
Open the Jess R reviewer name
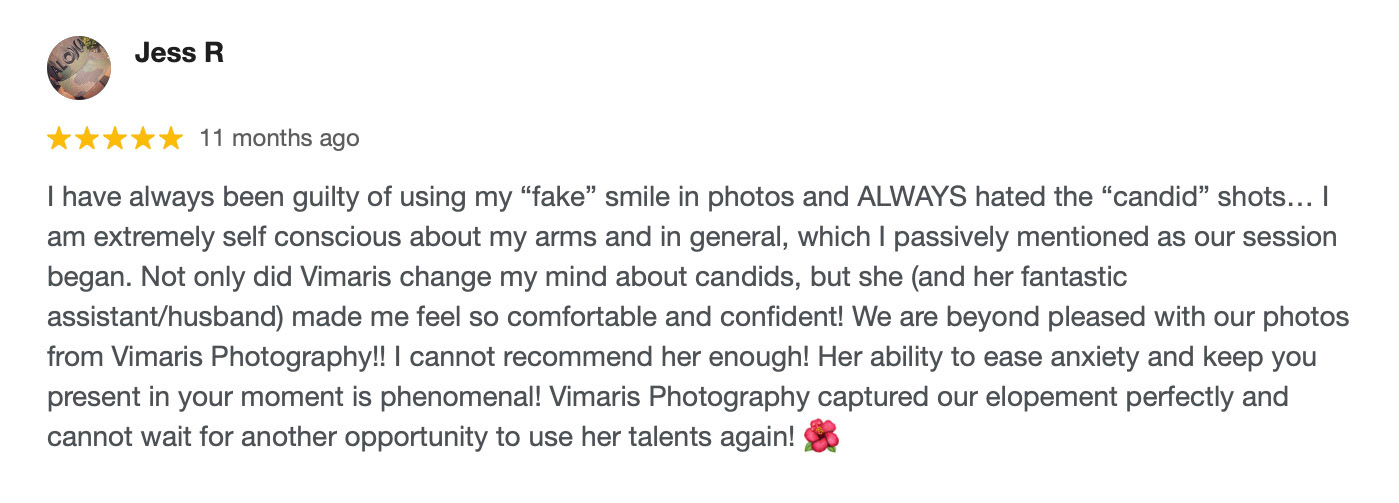coord(179,53)
